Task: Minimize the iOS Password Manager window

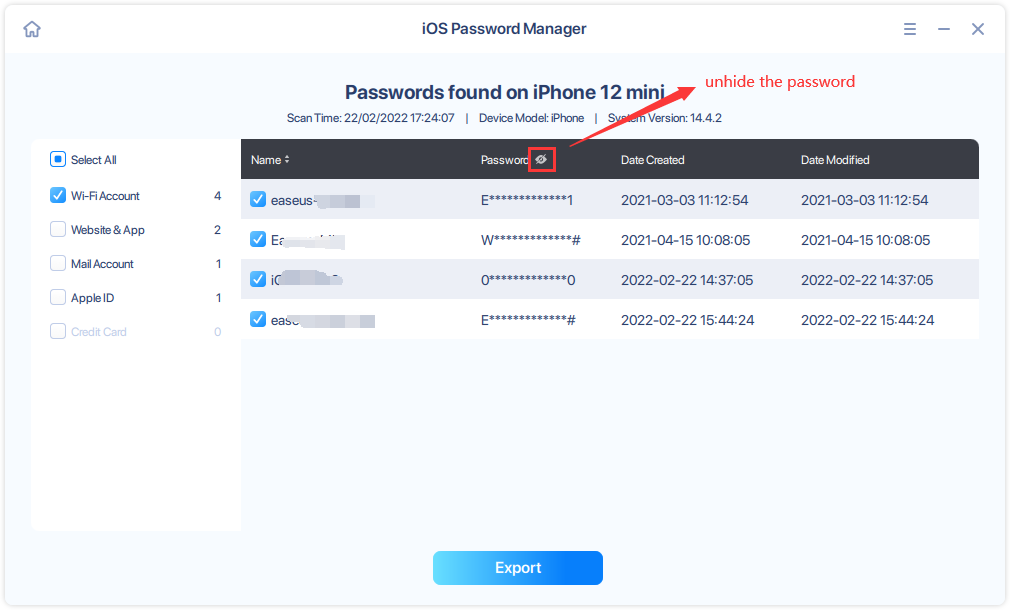Action: tap(944, 29)
